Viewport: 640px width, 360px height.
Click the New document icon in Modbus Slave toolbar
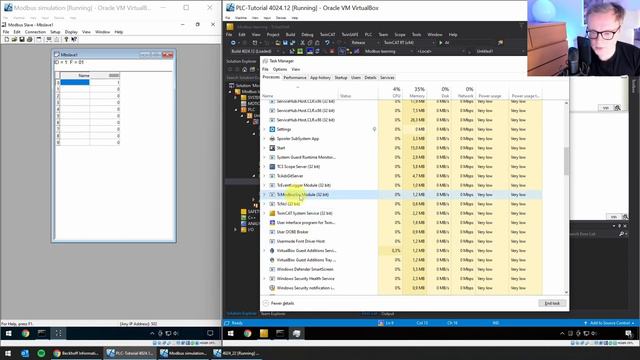pyautogui.click(x=7, y=40)
